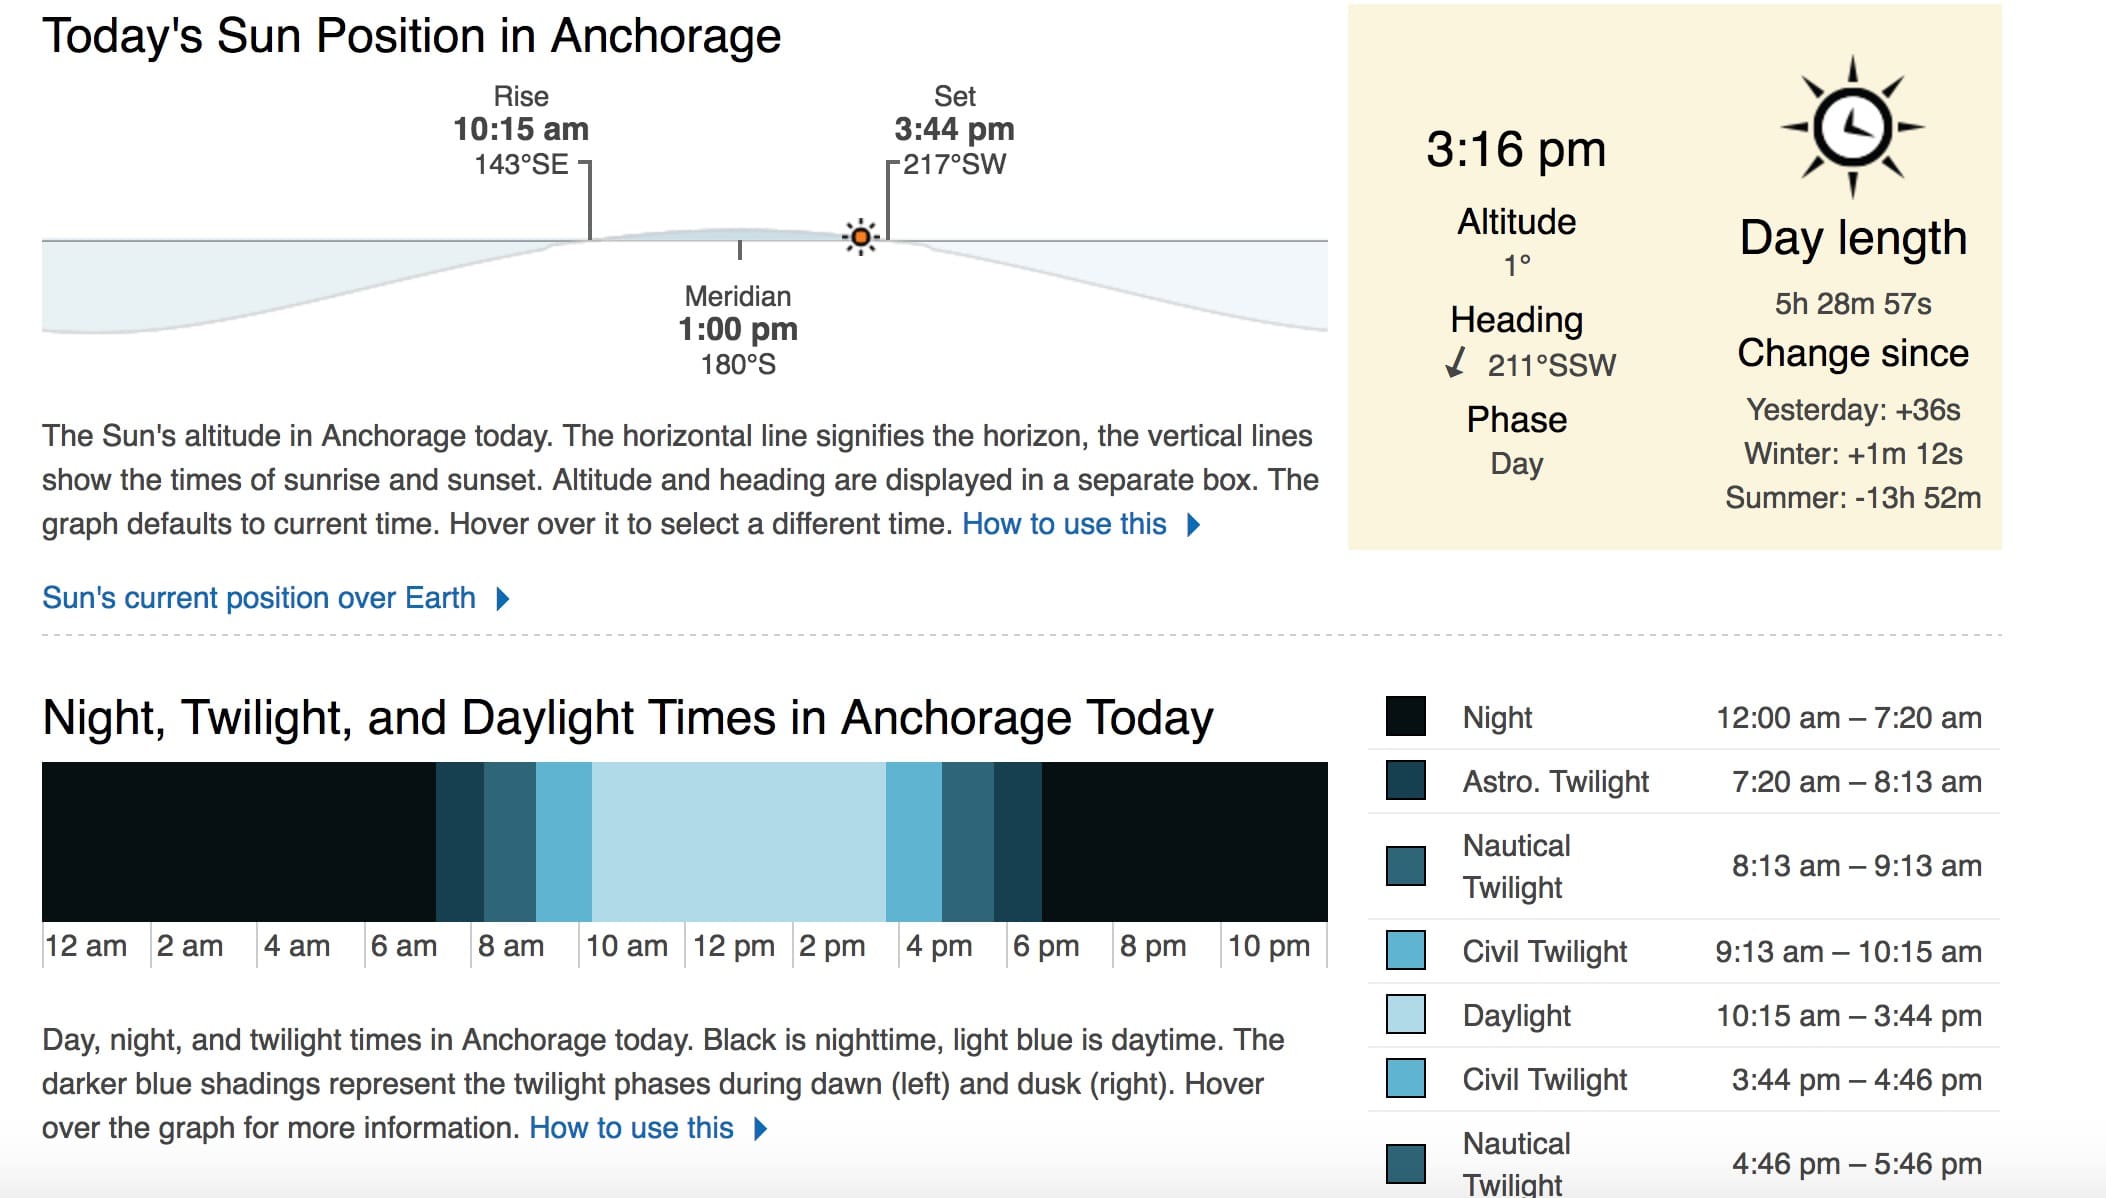2106x1198 pixels.
Task: Click the Set 3:44 pm vertical marker line
Action: pos(887,200)
